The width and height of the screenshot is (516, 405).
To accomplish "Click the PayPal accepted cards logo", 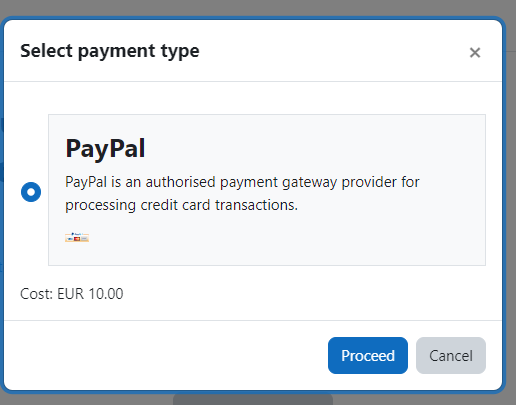I will pyautogui.click(x=77, y=237).
